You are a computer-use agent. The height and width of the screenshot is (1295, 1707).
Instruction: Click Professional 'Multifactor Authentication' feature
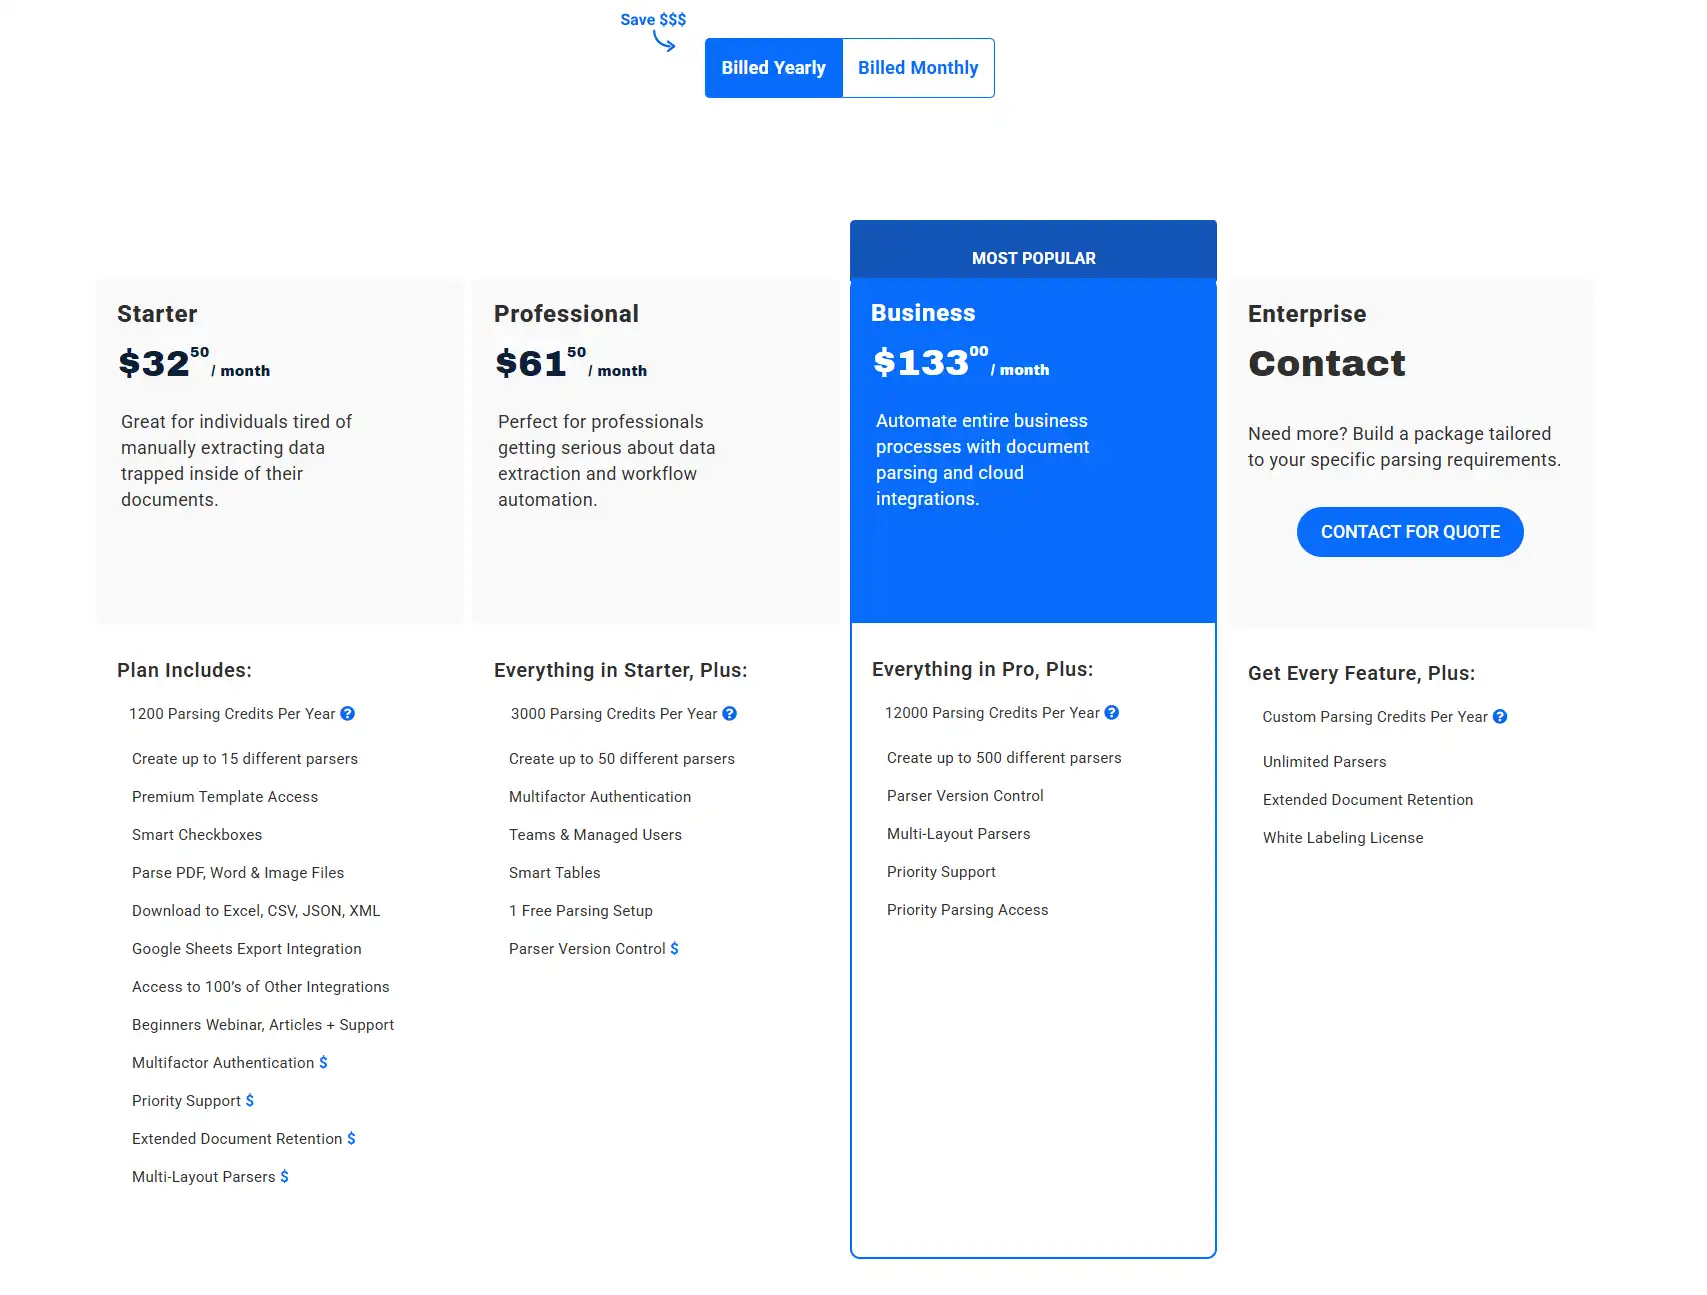click(600, 797)
